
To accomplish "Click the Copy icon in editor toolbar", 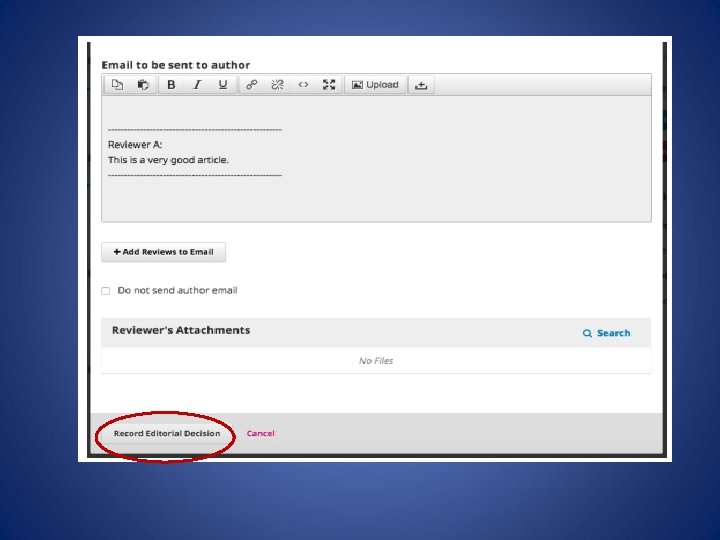I will (118, 85).
